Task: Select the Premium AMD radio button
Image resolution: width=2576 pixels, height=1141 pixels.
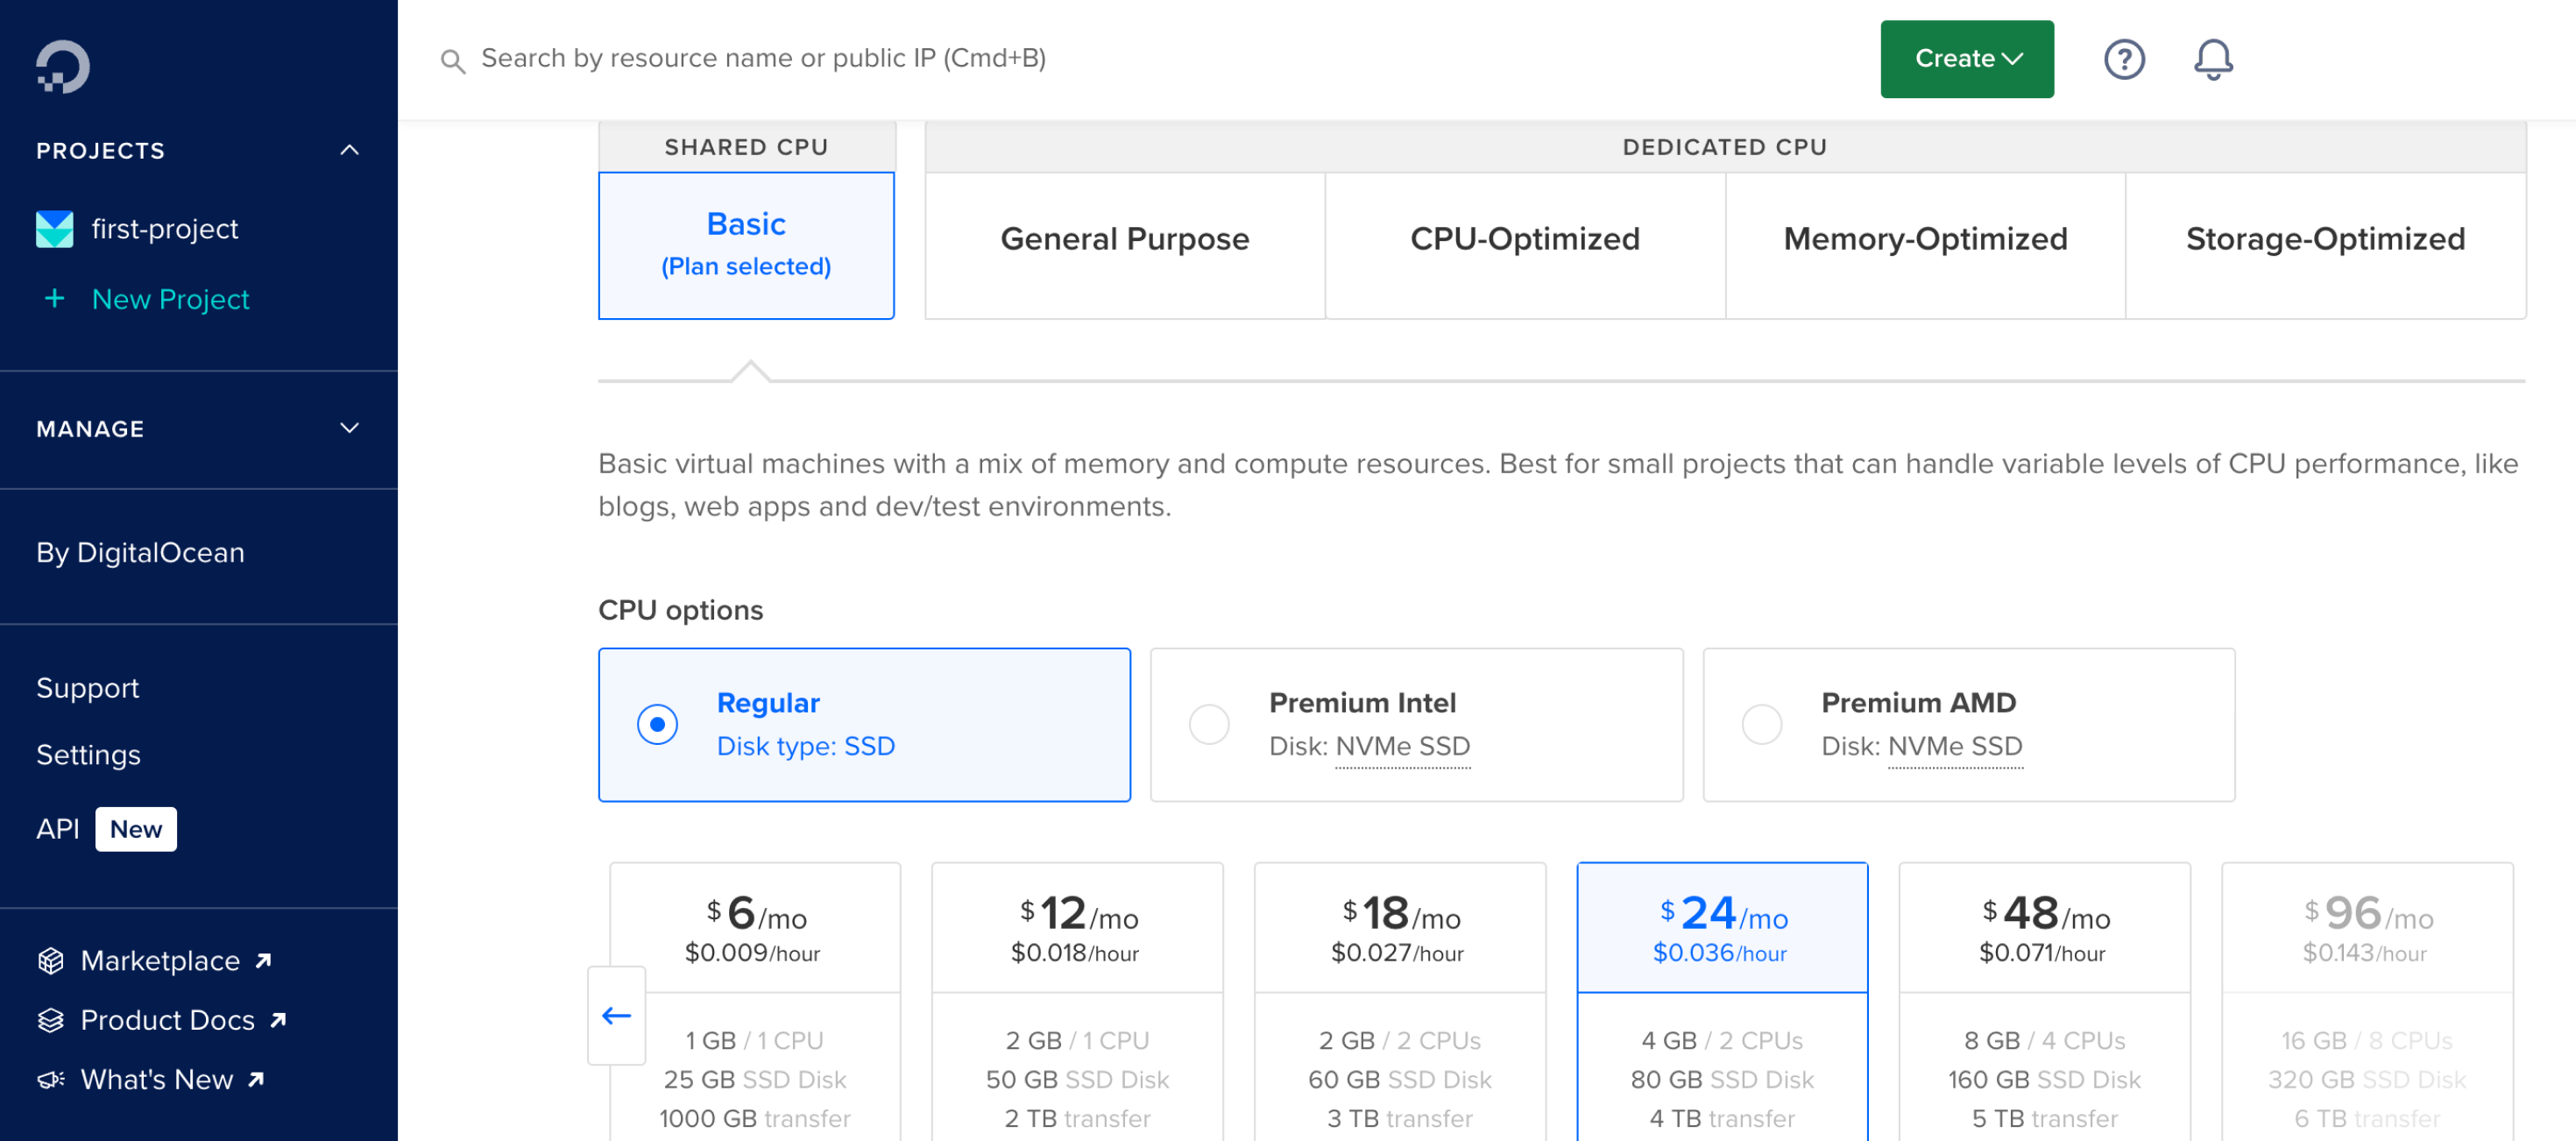Action: pyautogui.click(x=1762, y=724)
